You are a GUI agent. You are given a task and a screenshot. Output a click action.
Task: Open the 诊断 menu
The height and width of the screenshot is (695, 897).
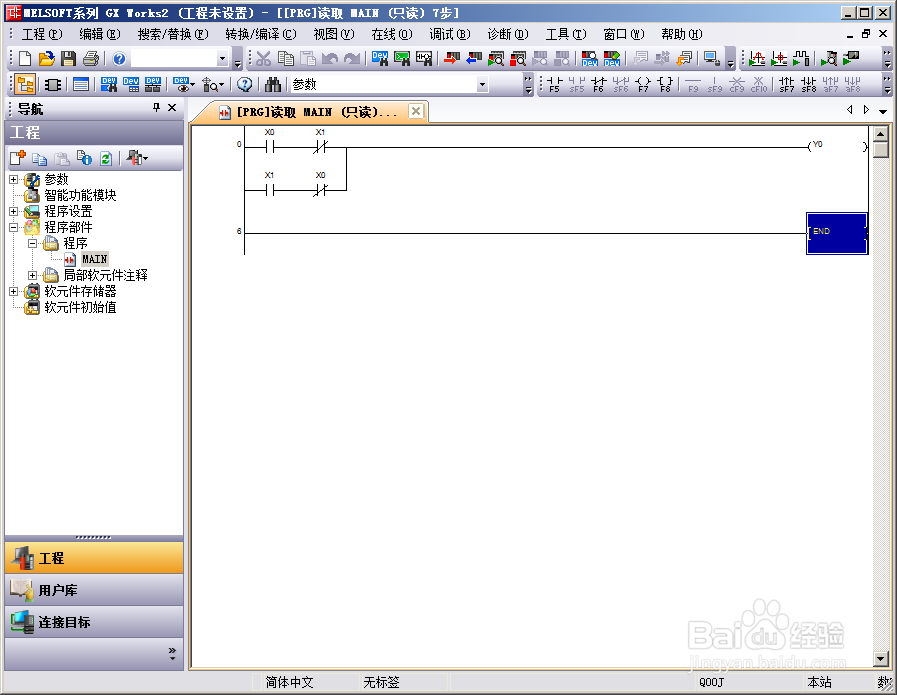pos(507,34)
